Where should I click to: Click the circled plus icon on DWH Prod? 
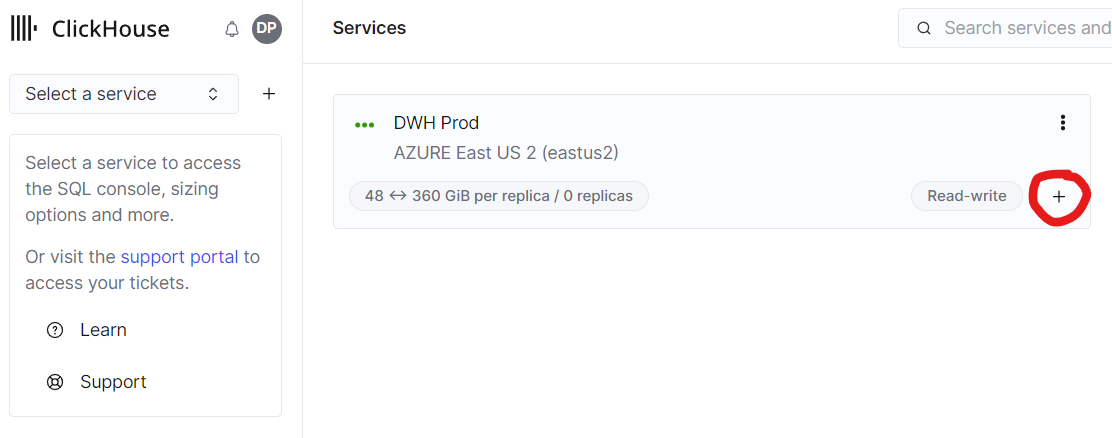click(1059, 197)
